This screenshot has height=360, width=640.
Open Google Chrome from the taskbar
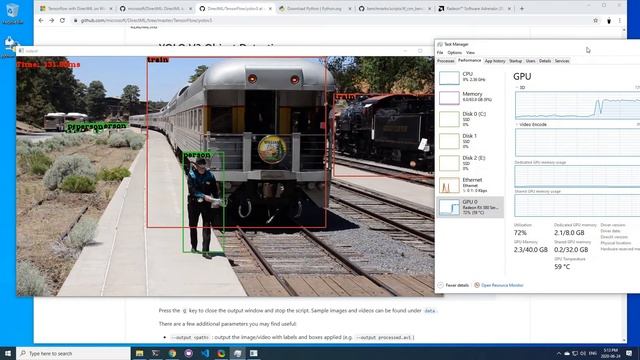click(172, 353)
